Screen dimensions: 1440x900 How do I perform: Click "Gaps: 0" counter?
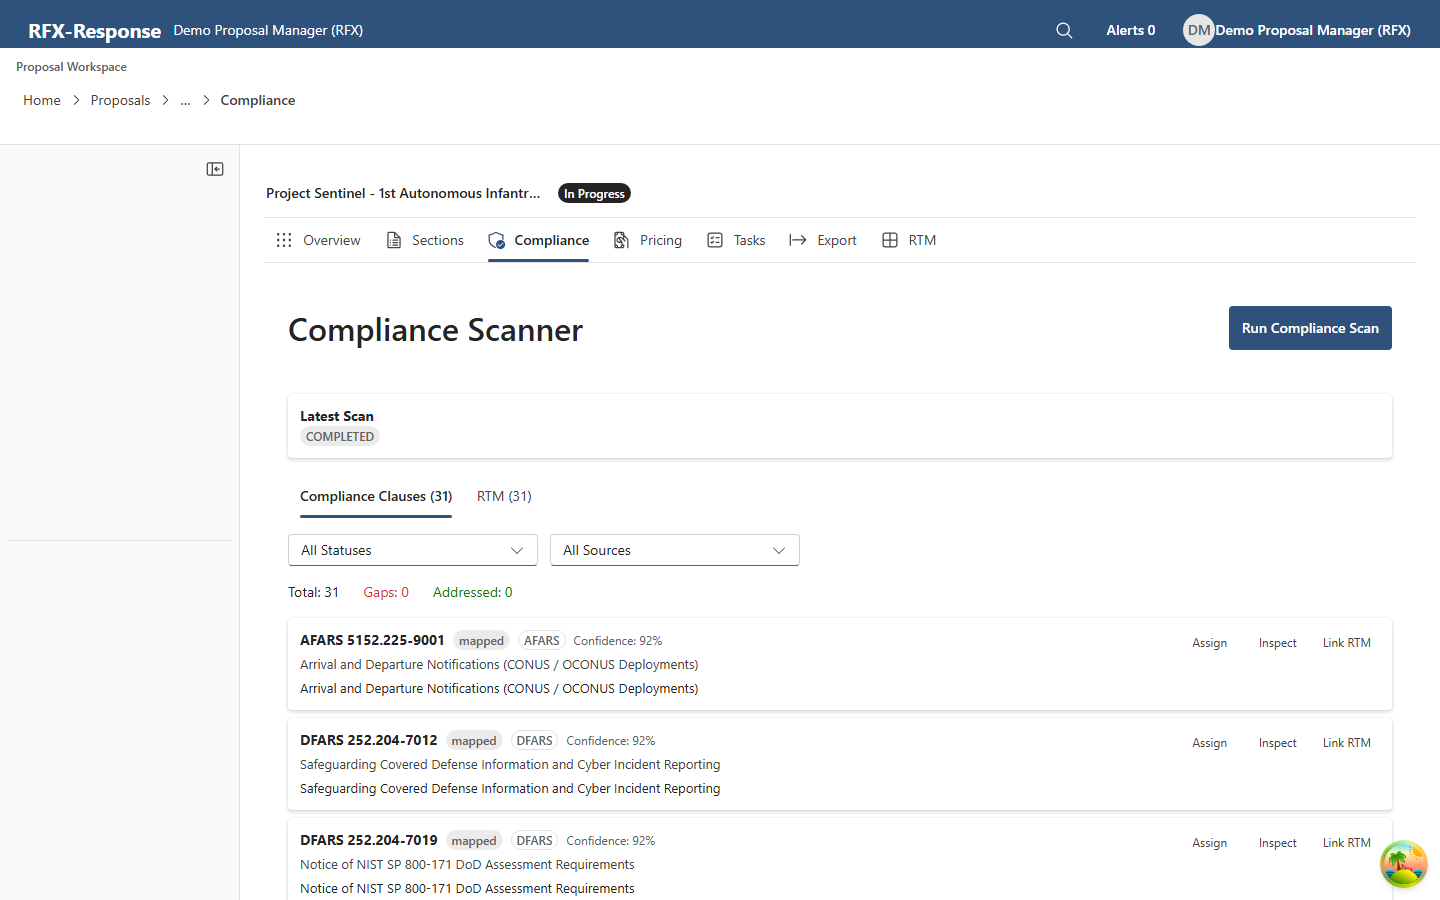386,592
